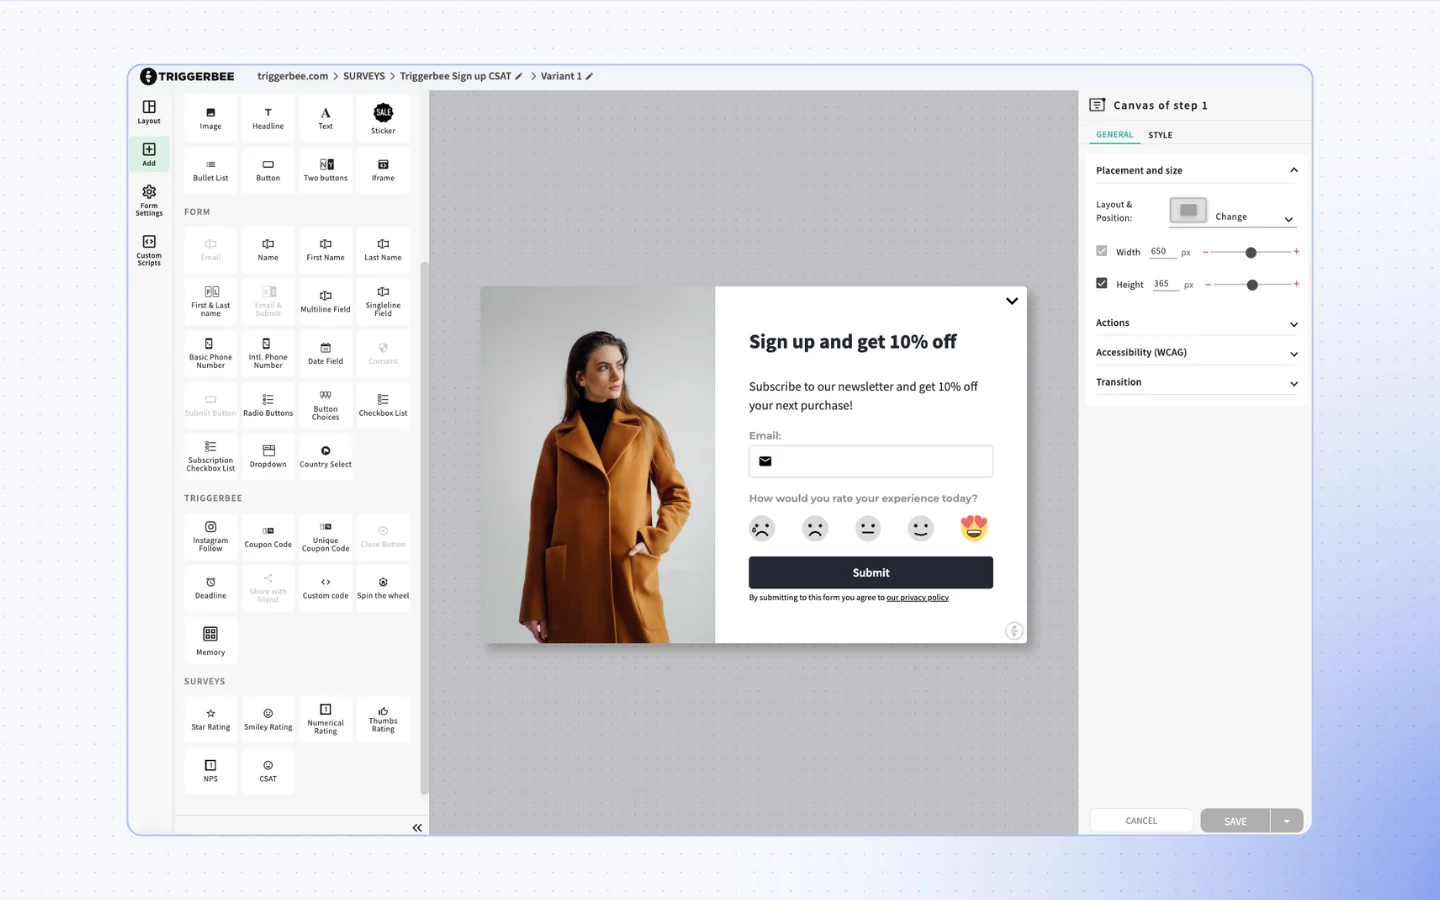Add an Iframe element

[383, 170]
